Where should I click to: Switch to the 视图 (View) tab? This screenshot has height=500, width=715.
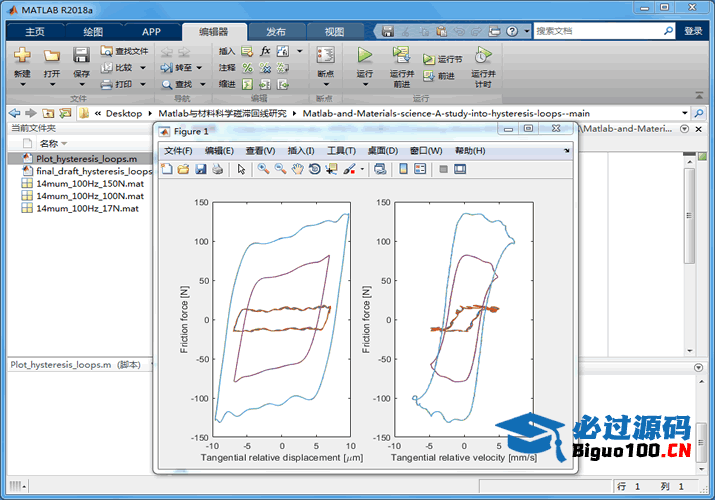point(334,31)
